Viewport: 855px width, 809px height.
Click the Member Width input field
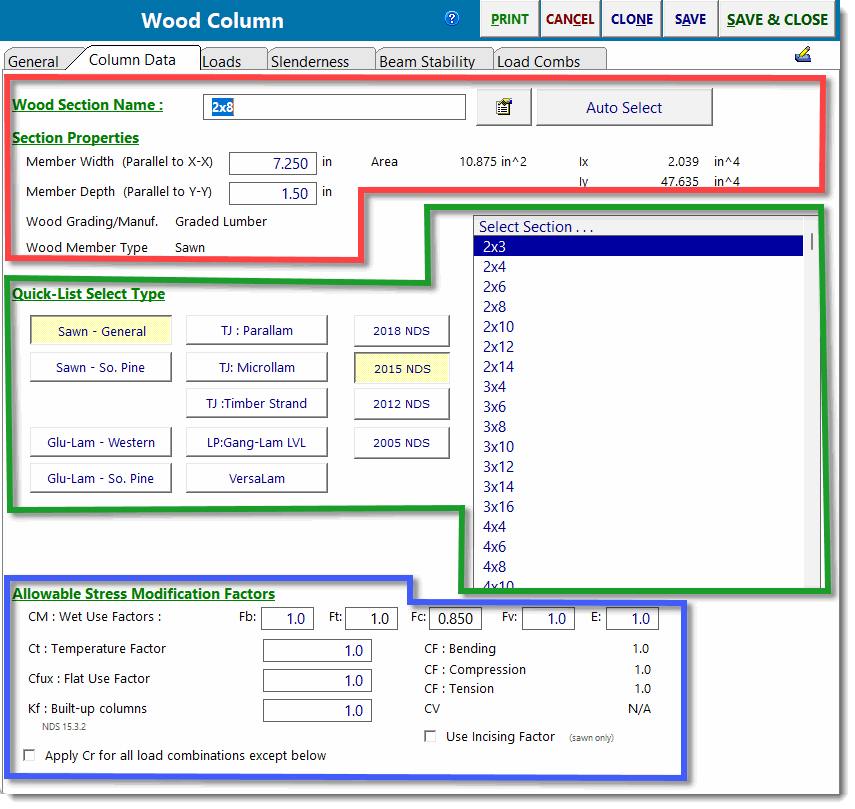point(272,162)
